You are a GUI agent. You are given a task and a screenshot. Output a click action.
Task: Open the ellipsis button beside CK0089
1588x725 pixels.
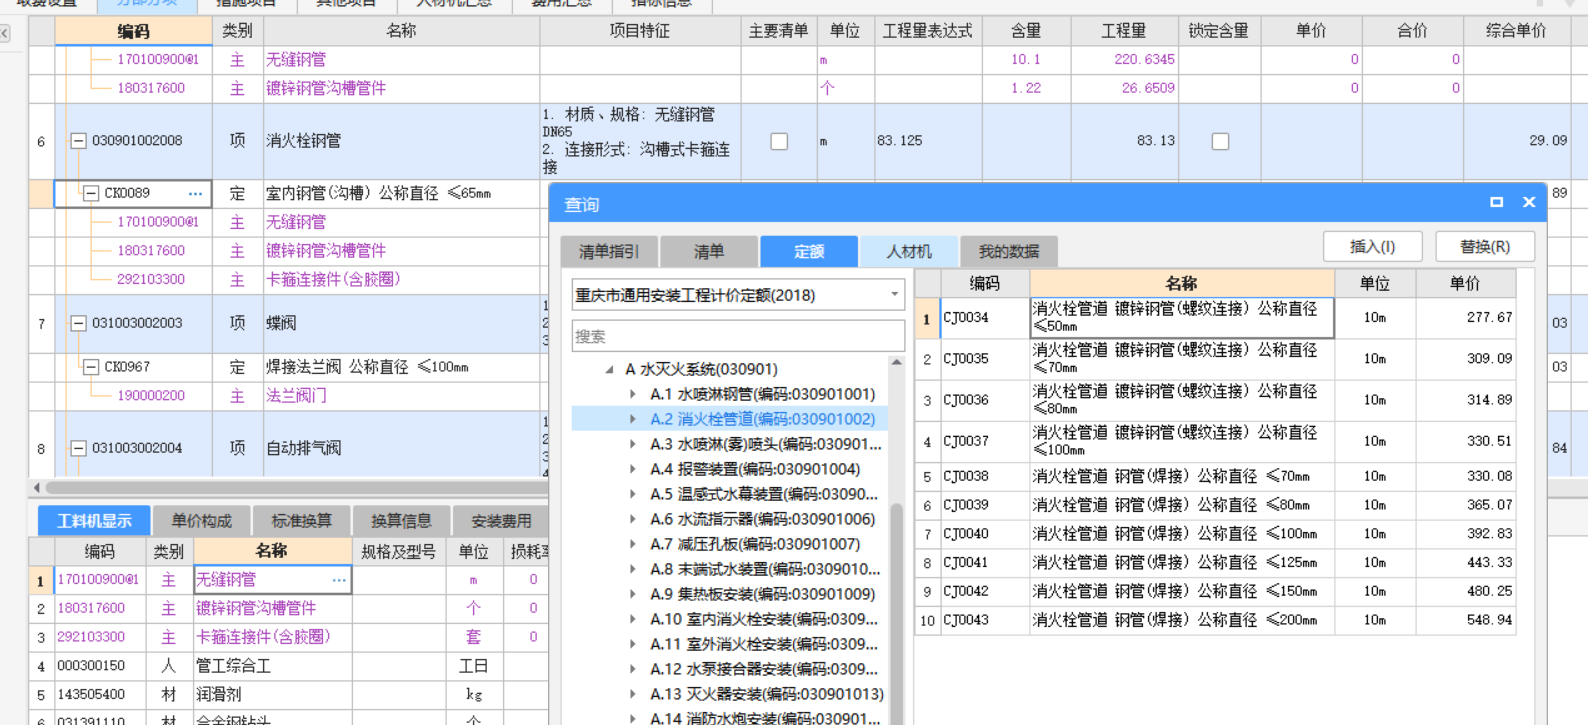point(195,193)
